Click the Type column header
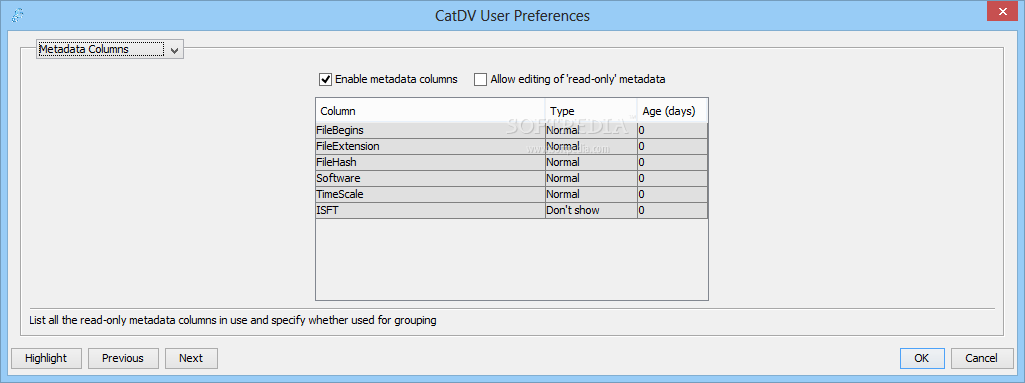 [x=591, y=111]
